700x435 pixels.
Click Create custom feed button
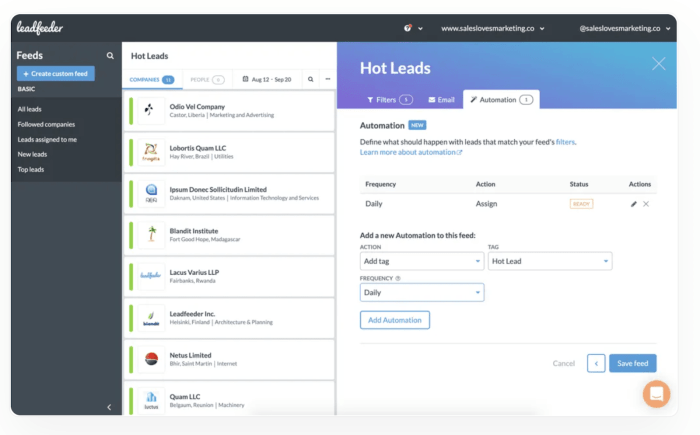56,74
